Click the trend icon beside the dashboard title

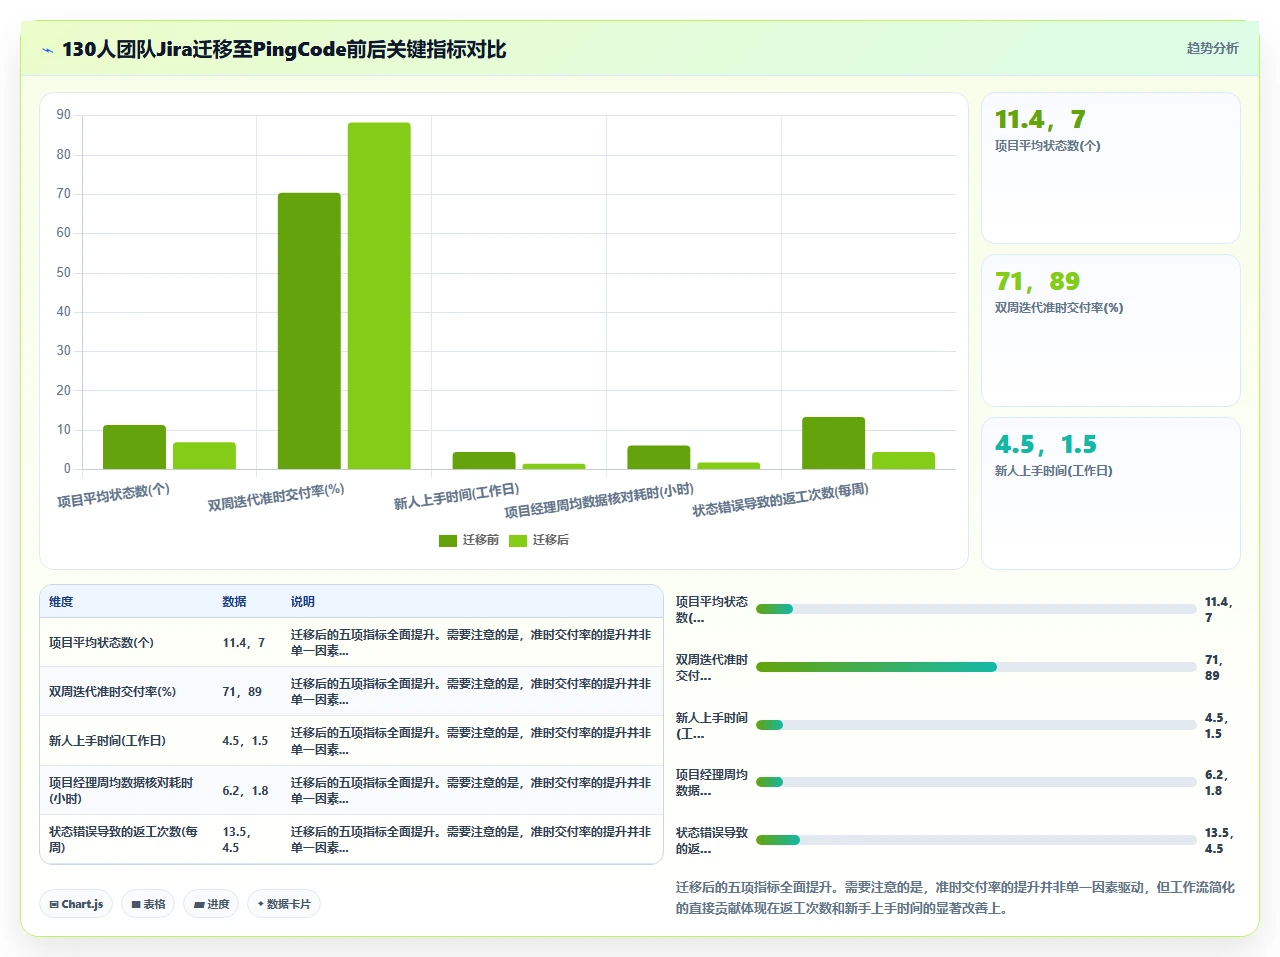coord(47,50)
